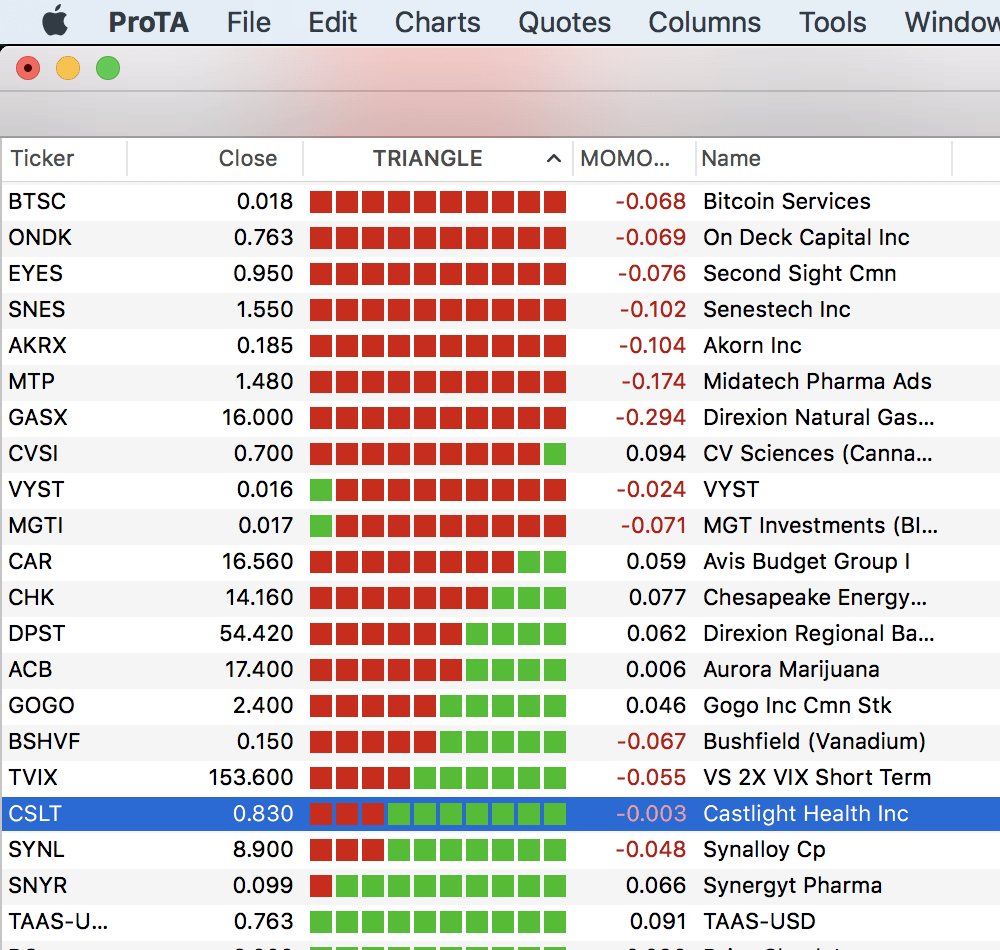Image resolution: width=1000 pixels, height=950 pixels.
Task: Select the GASX ticker row
Action: click(x=38, y=418)
